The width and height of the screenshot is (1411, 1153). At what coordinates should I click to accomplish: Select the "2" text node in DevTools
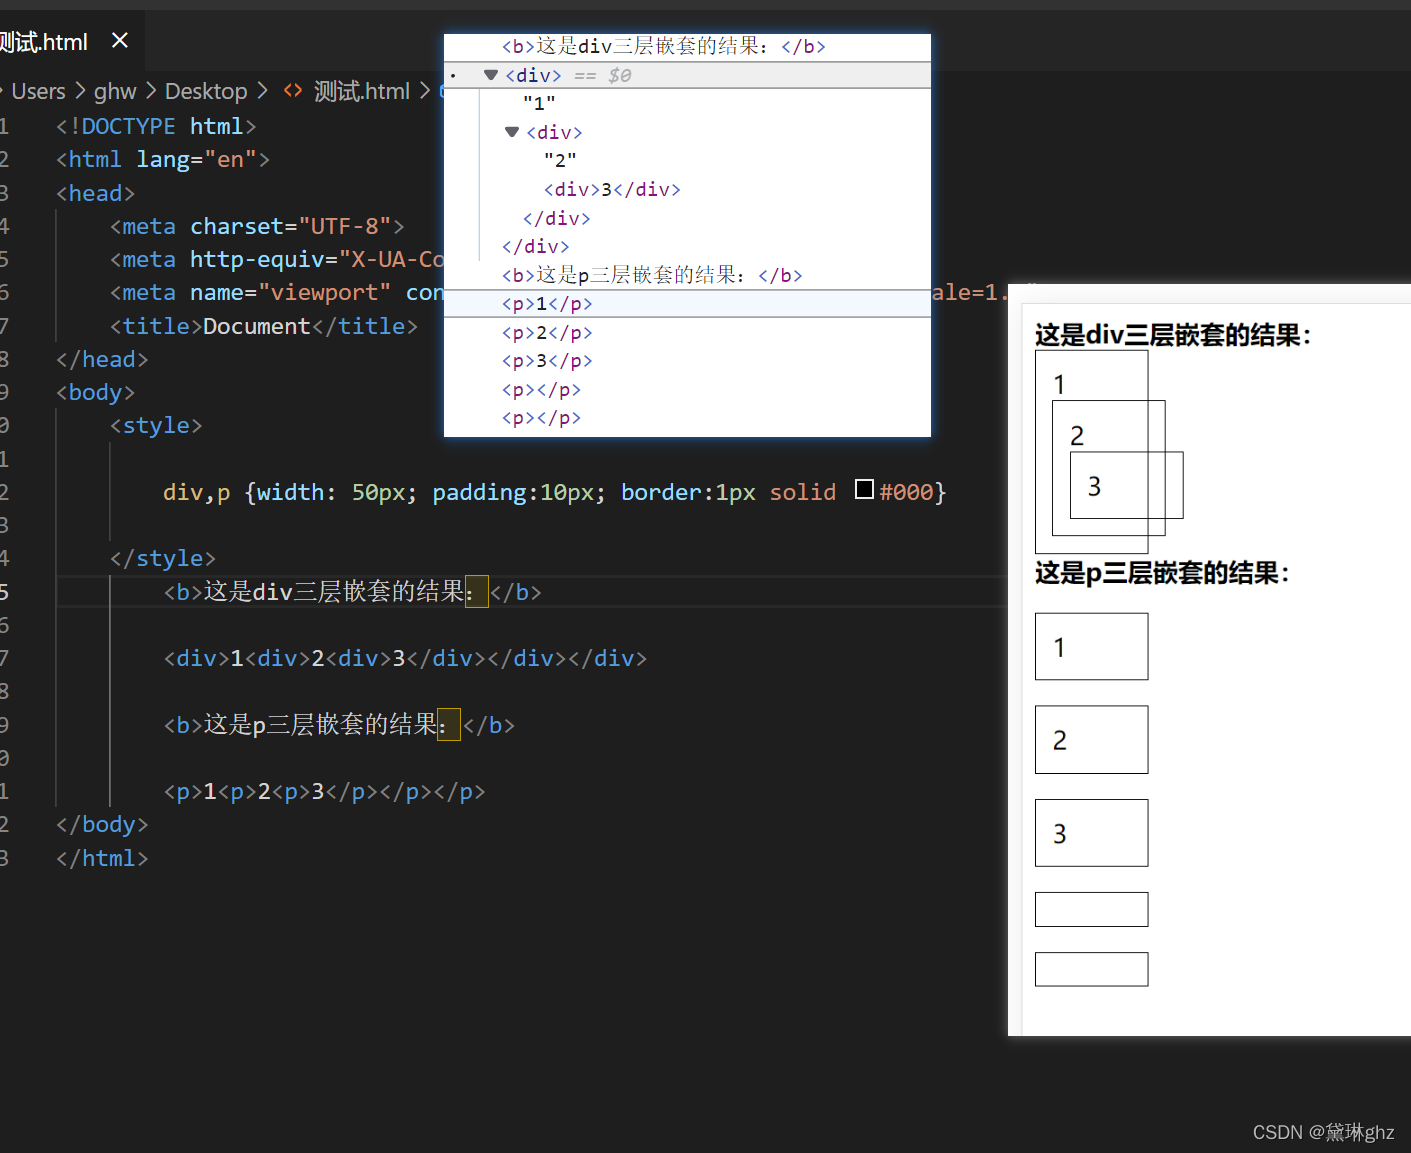[560, 160]
